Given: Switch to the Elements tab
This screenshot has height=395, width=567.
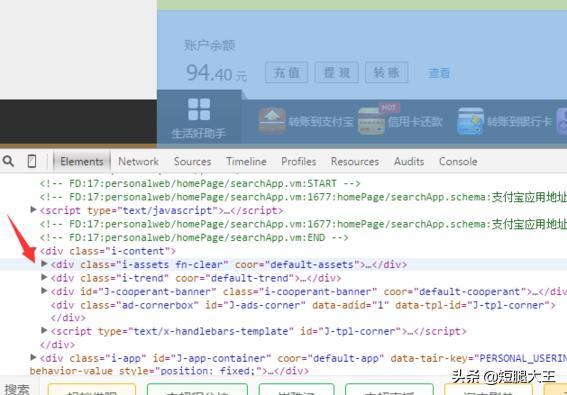Looking at the screenshot, I should point(82,161).
